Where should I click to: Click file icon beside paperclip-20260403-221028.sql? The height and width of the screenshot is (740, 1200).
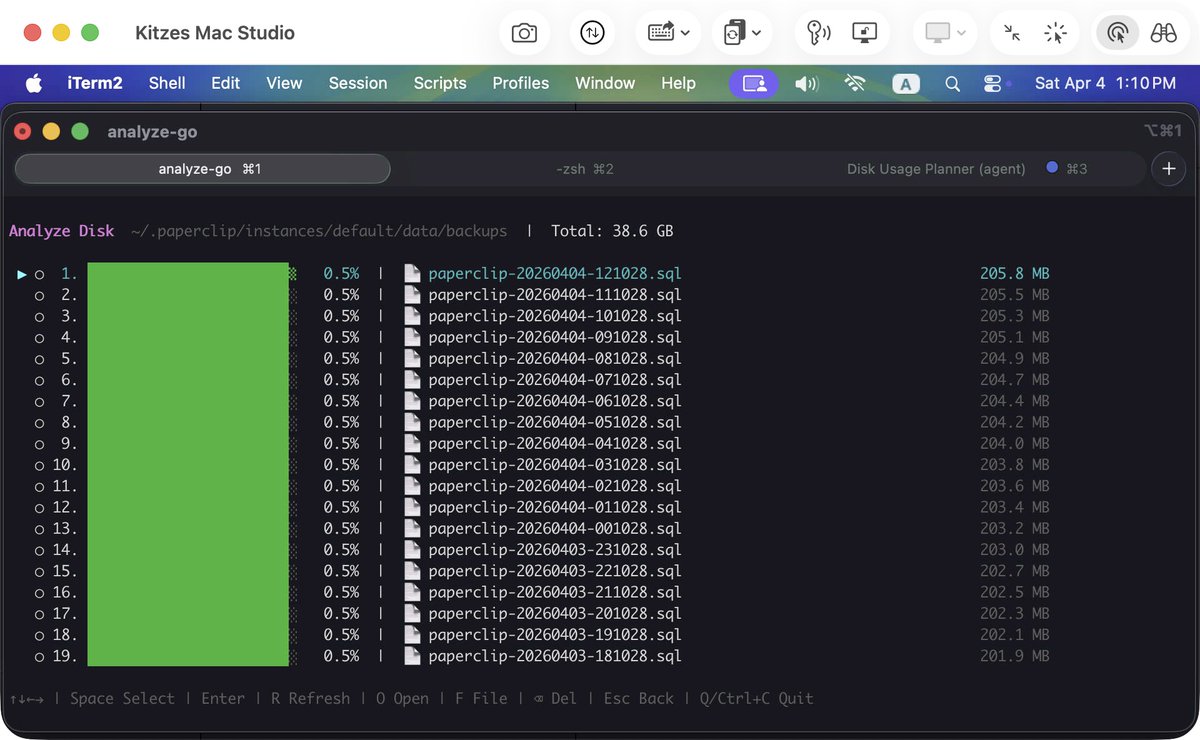tap(412, 571)
